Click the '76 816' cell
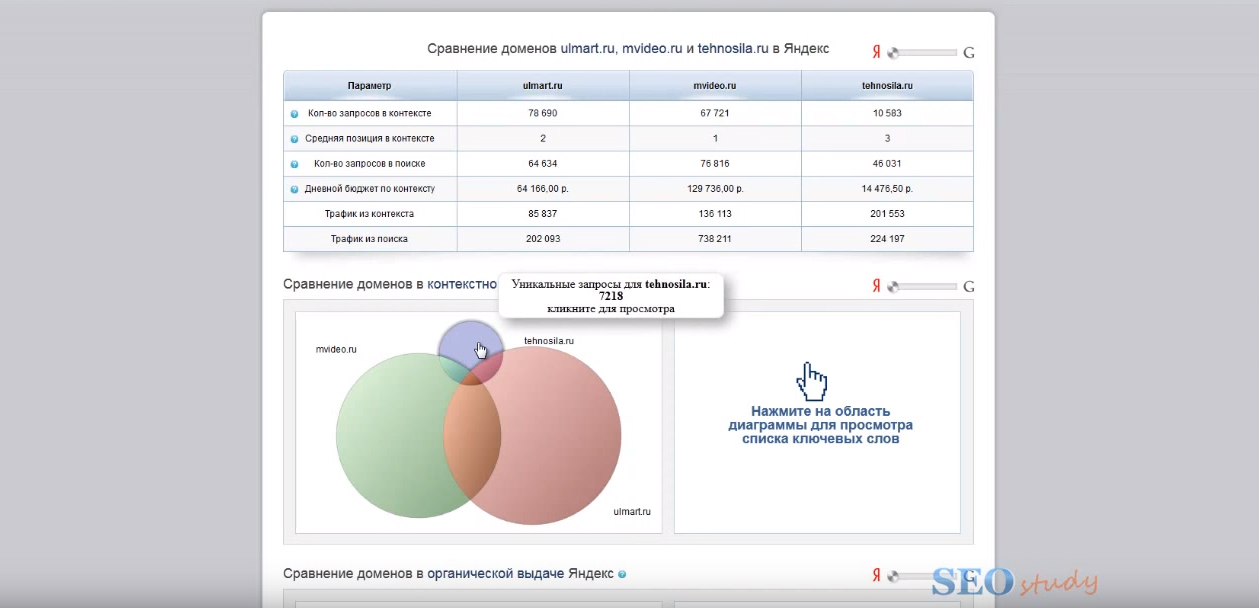 (x=715, y=164)
